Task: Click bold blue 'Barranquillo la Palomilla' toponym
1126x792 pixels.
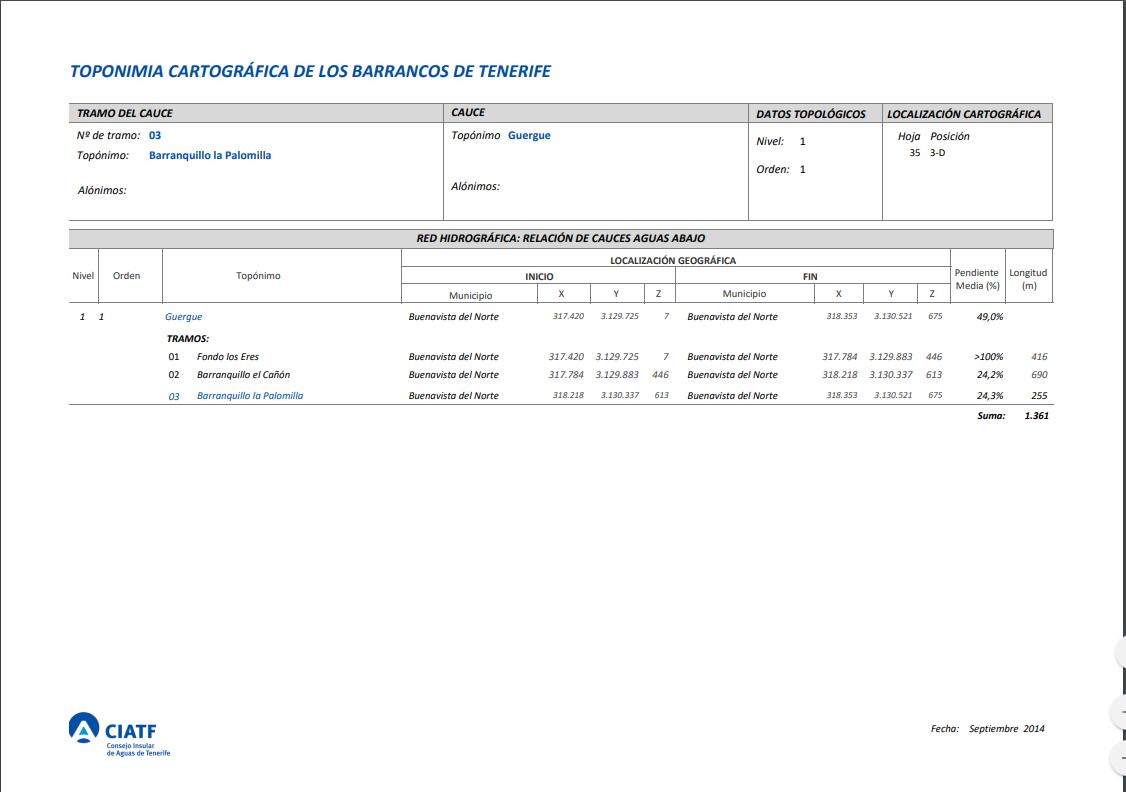Action: pyautogui.click(x=210, y=155)
